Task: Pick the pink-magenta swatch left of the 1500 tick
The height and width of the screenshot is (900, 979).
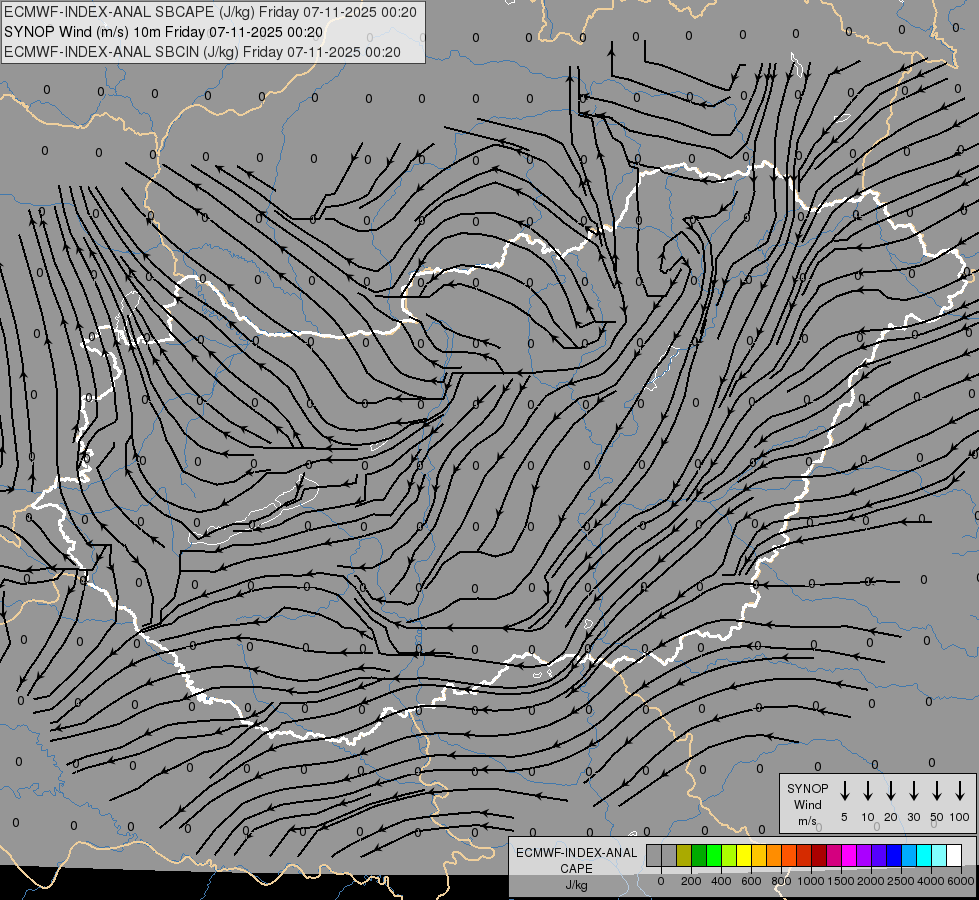Action: point(835,856)
